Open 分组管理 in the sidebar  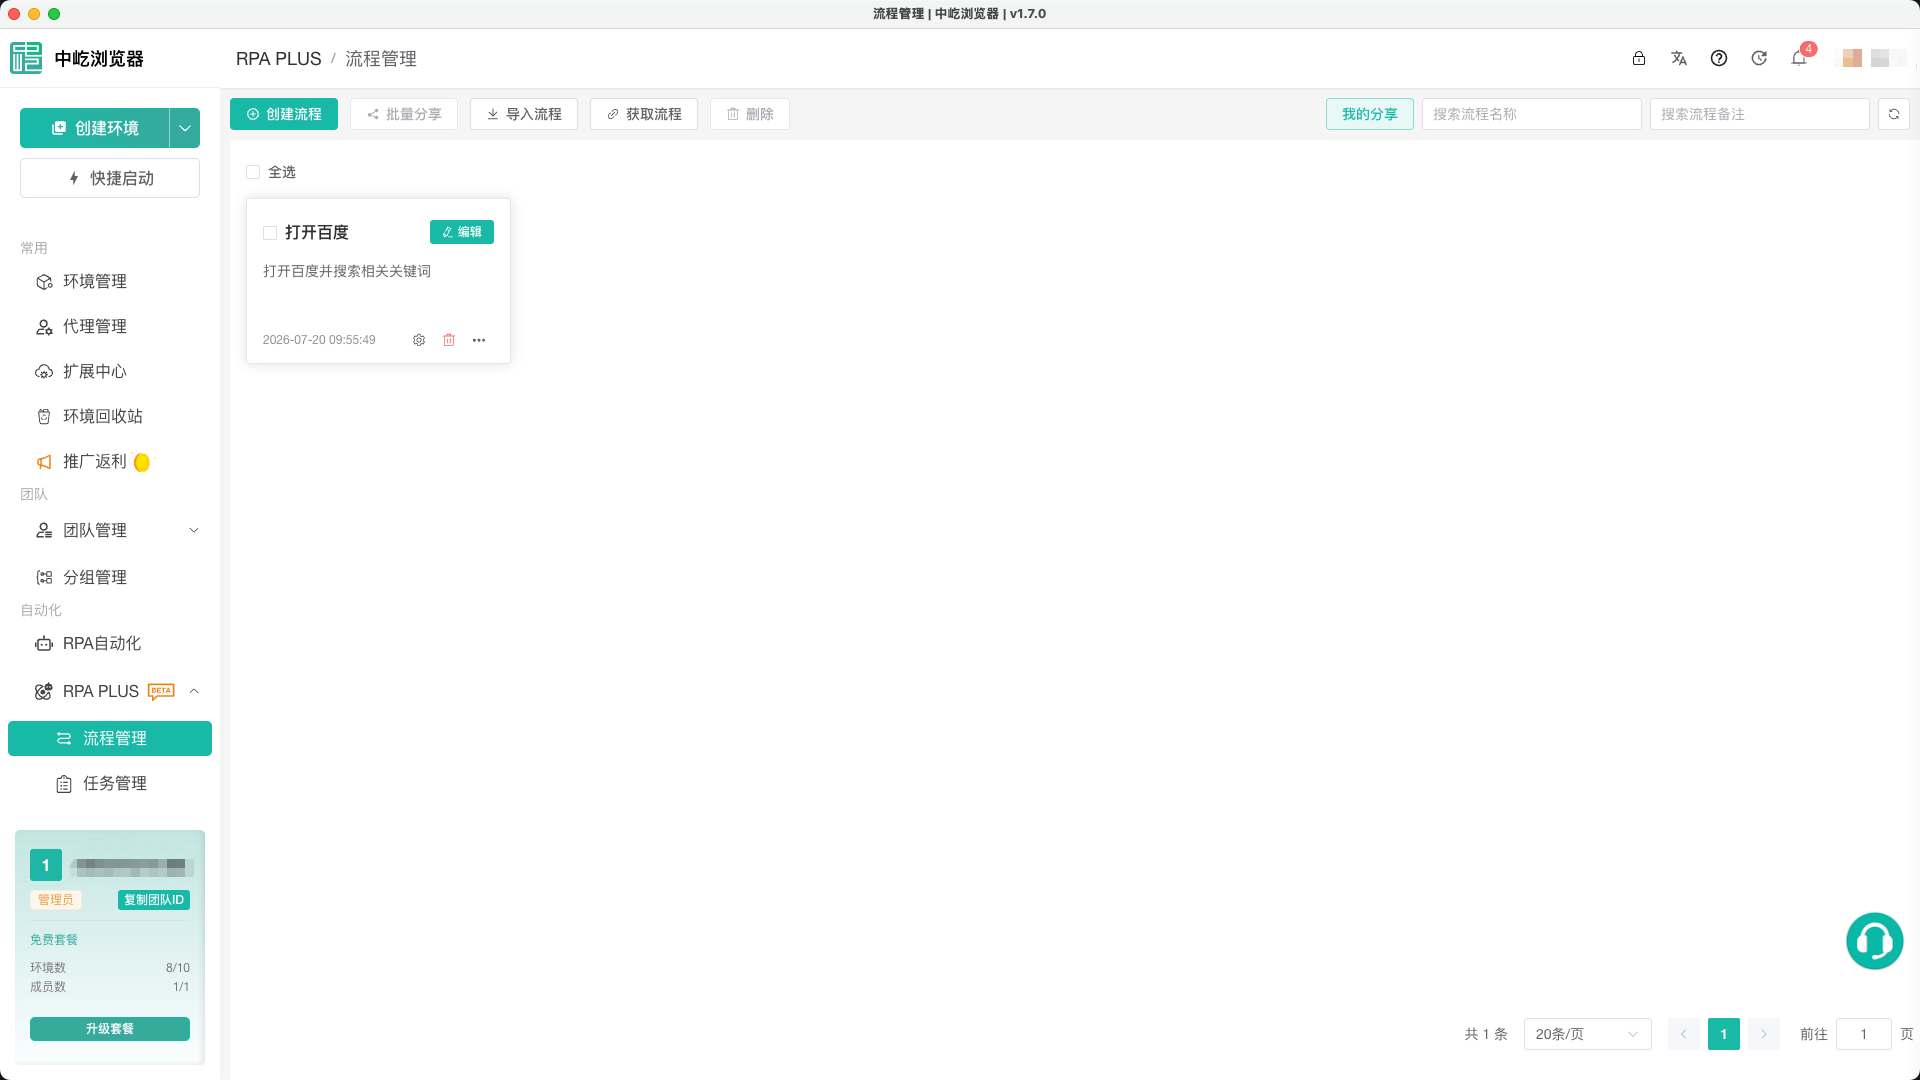(110, 578)
